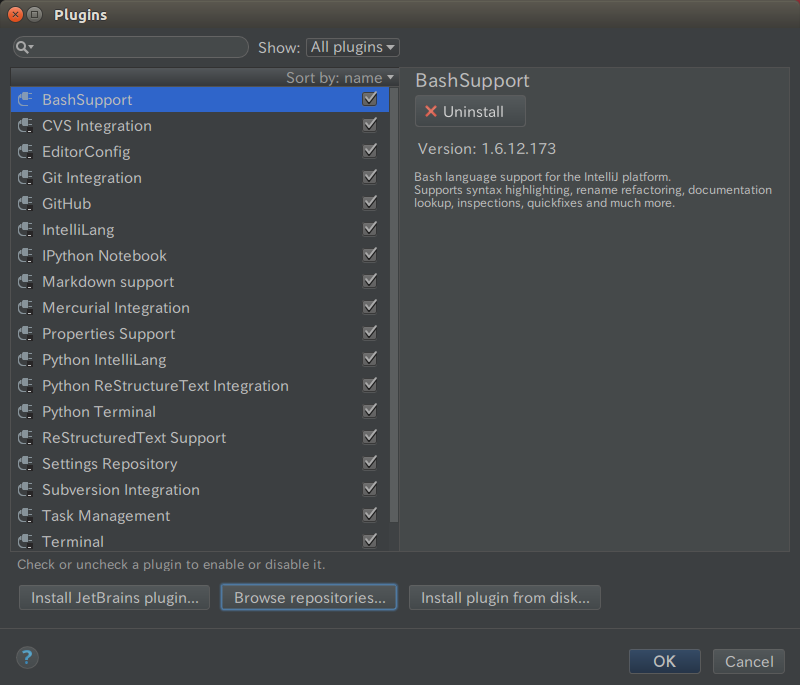Select Python IntelliLang in the list
This screenshot has width=800, height=685.
200,360
